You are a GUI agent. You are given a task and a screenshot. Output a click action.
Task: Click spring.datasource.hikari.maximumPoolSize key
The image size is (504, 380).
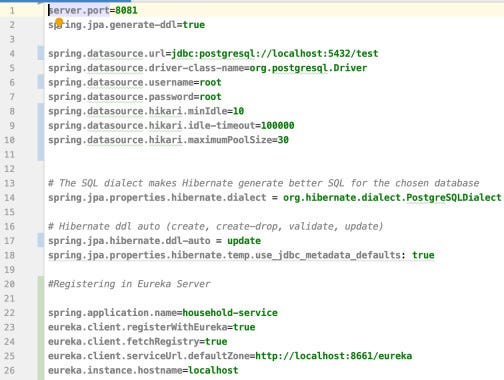tap(160, 140)
